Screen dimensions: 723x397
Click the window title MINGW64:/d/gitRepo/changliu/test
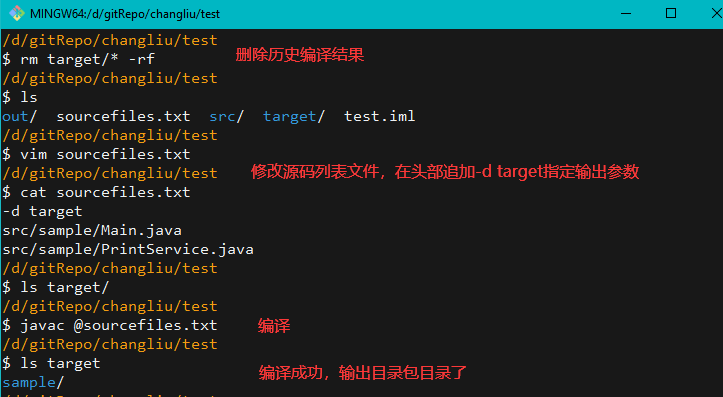click(x=125, y=14)
